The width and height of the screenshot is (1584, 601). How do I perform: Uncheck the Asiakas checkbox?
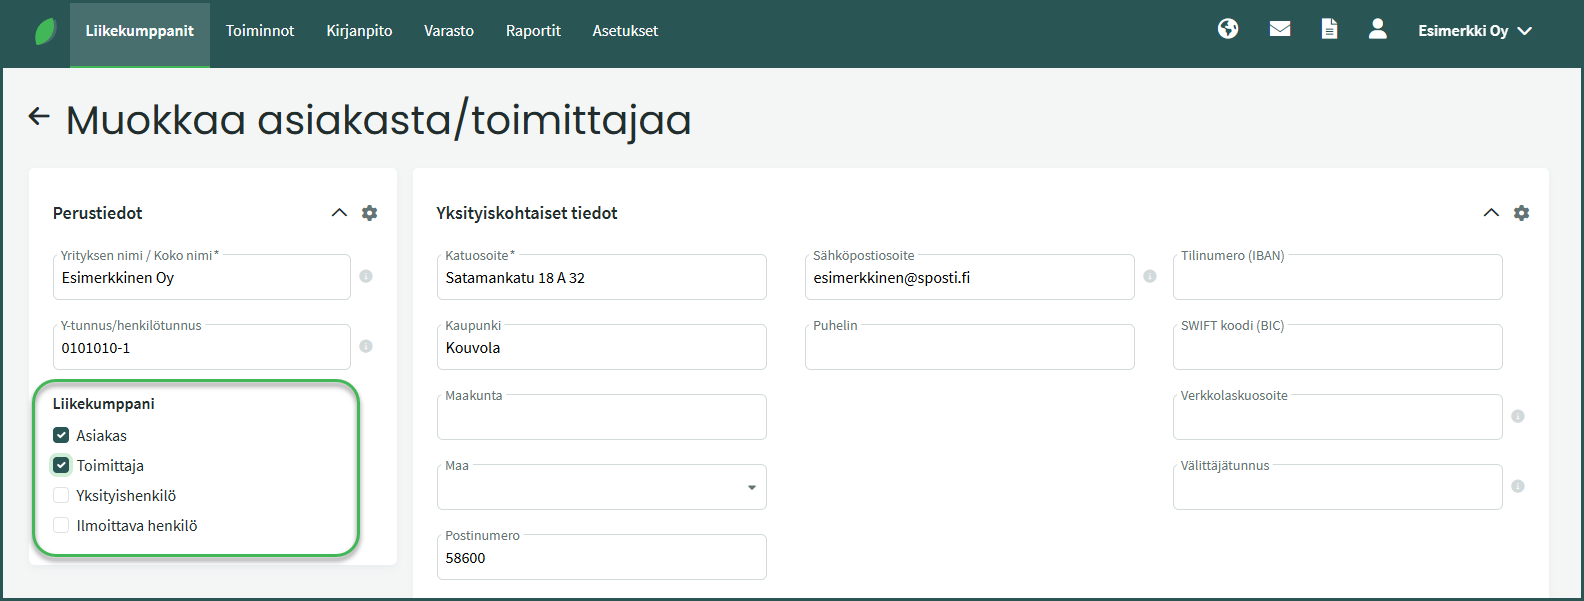pos(61,435)
